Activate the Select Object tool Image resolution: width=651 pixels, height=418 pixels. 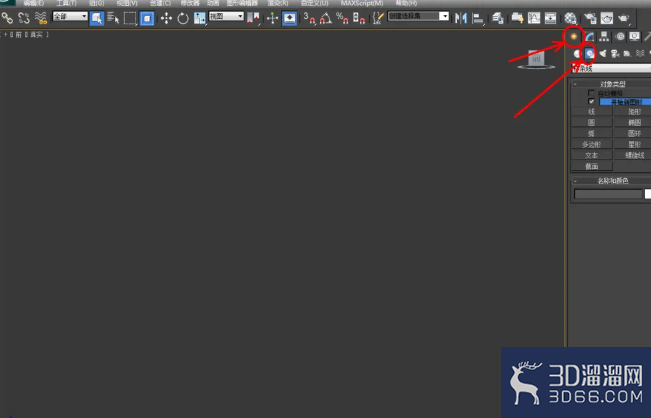coord(97,18)
